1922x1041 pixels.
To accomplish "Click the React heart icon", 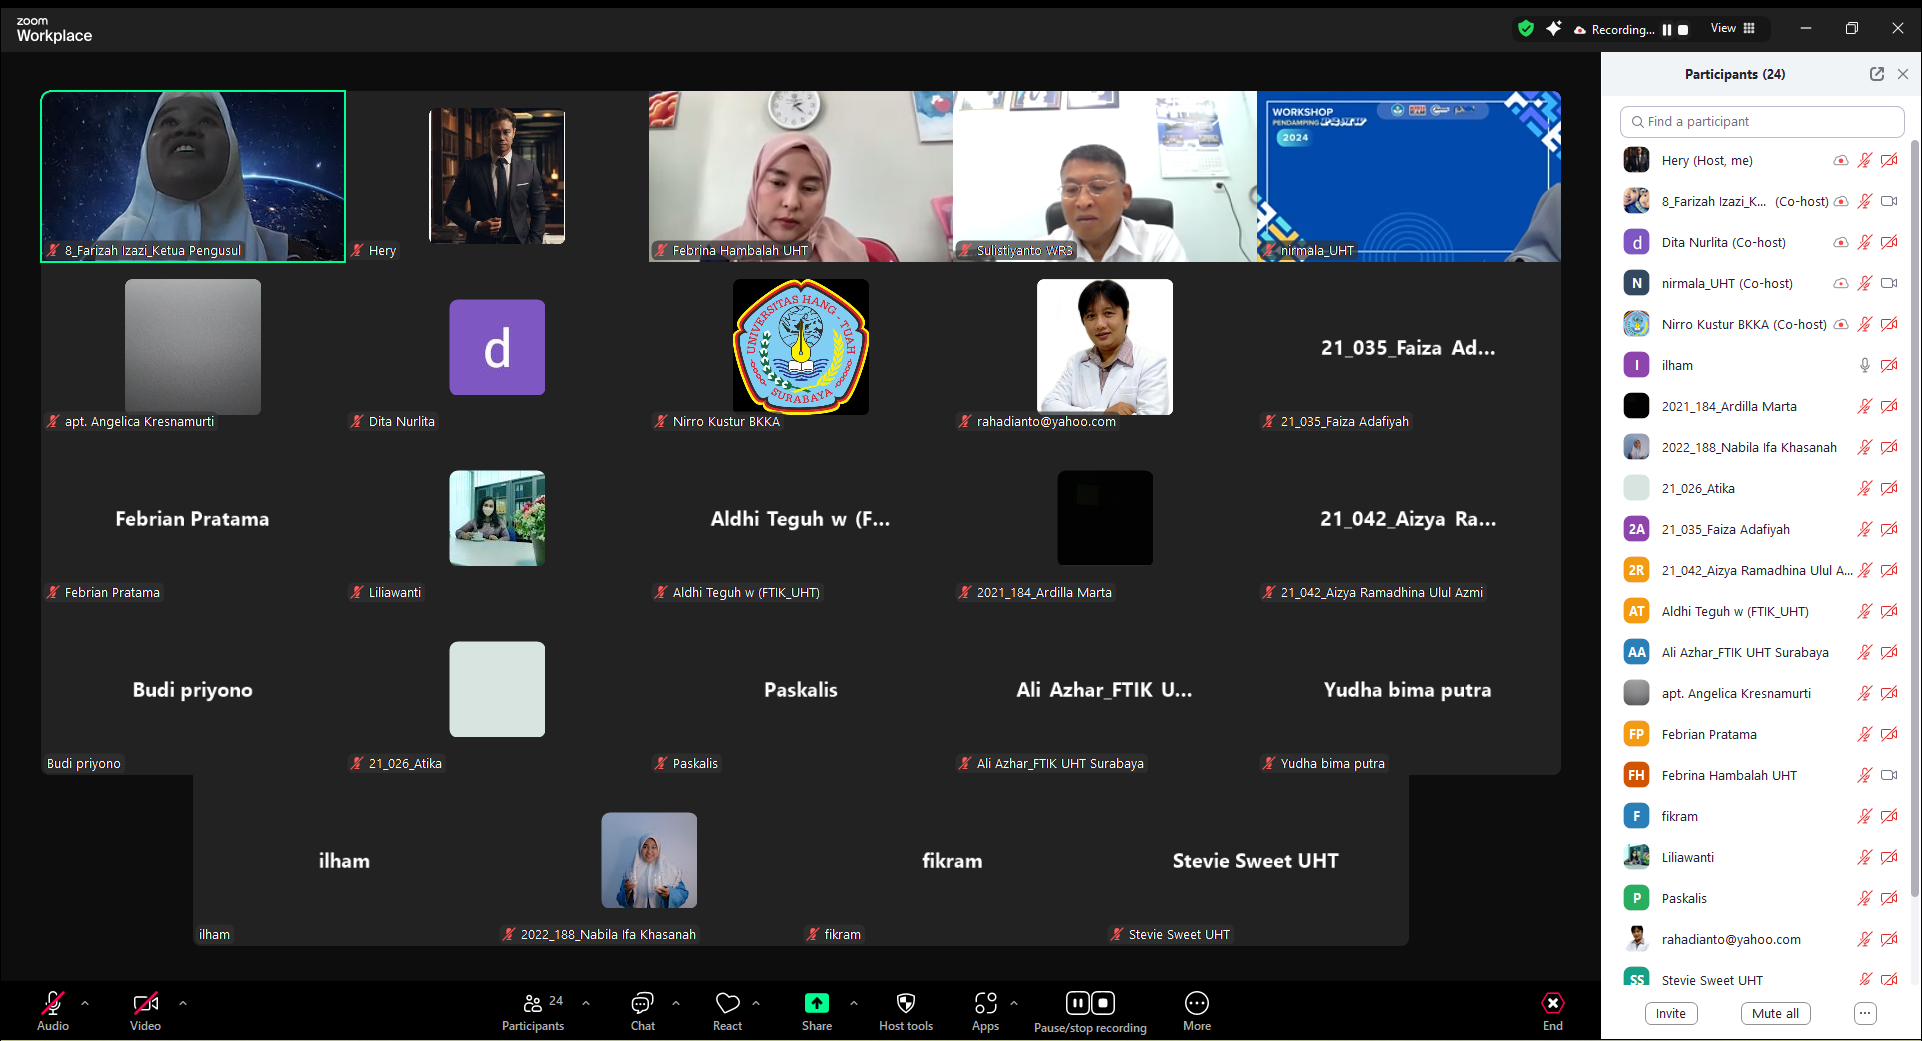I will pyautogui.click(x=727, y=1004).
